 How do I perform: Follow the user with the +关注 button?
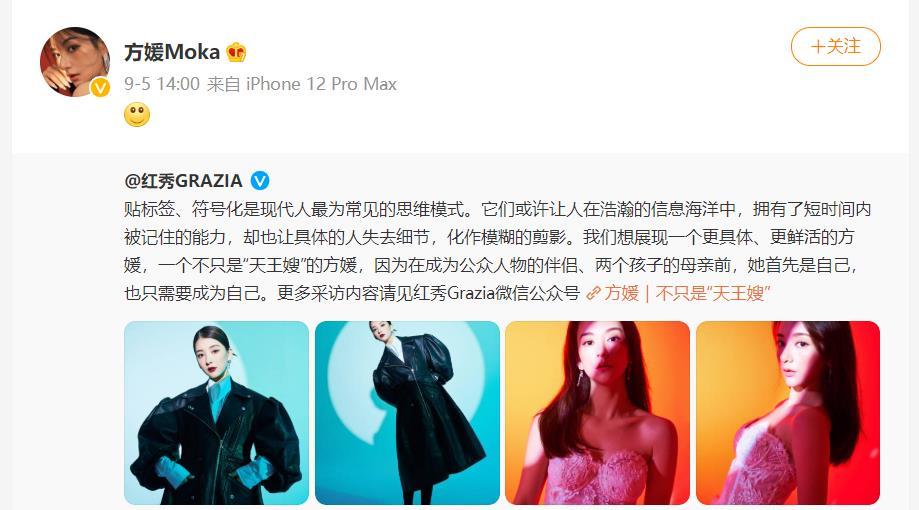tap(836, 46)
